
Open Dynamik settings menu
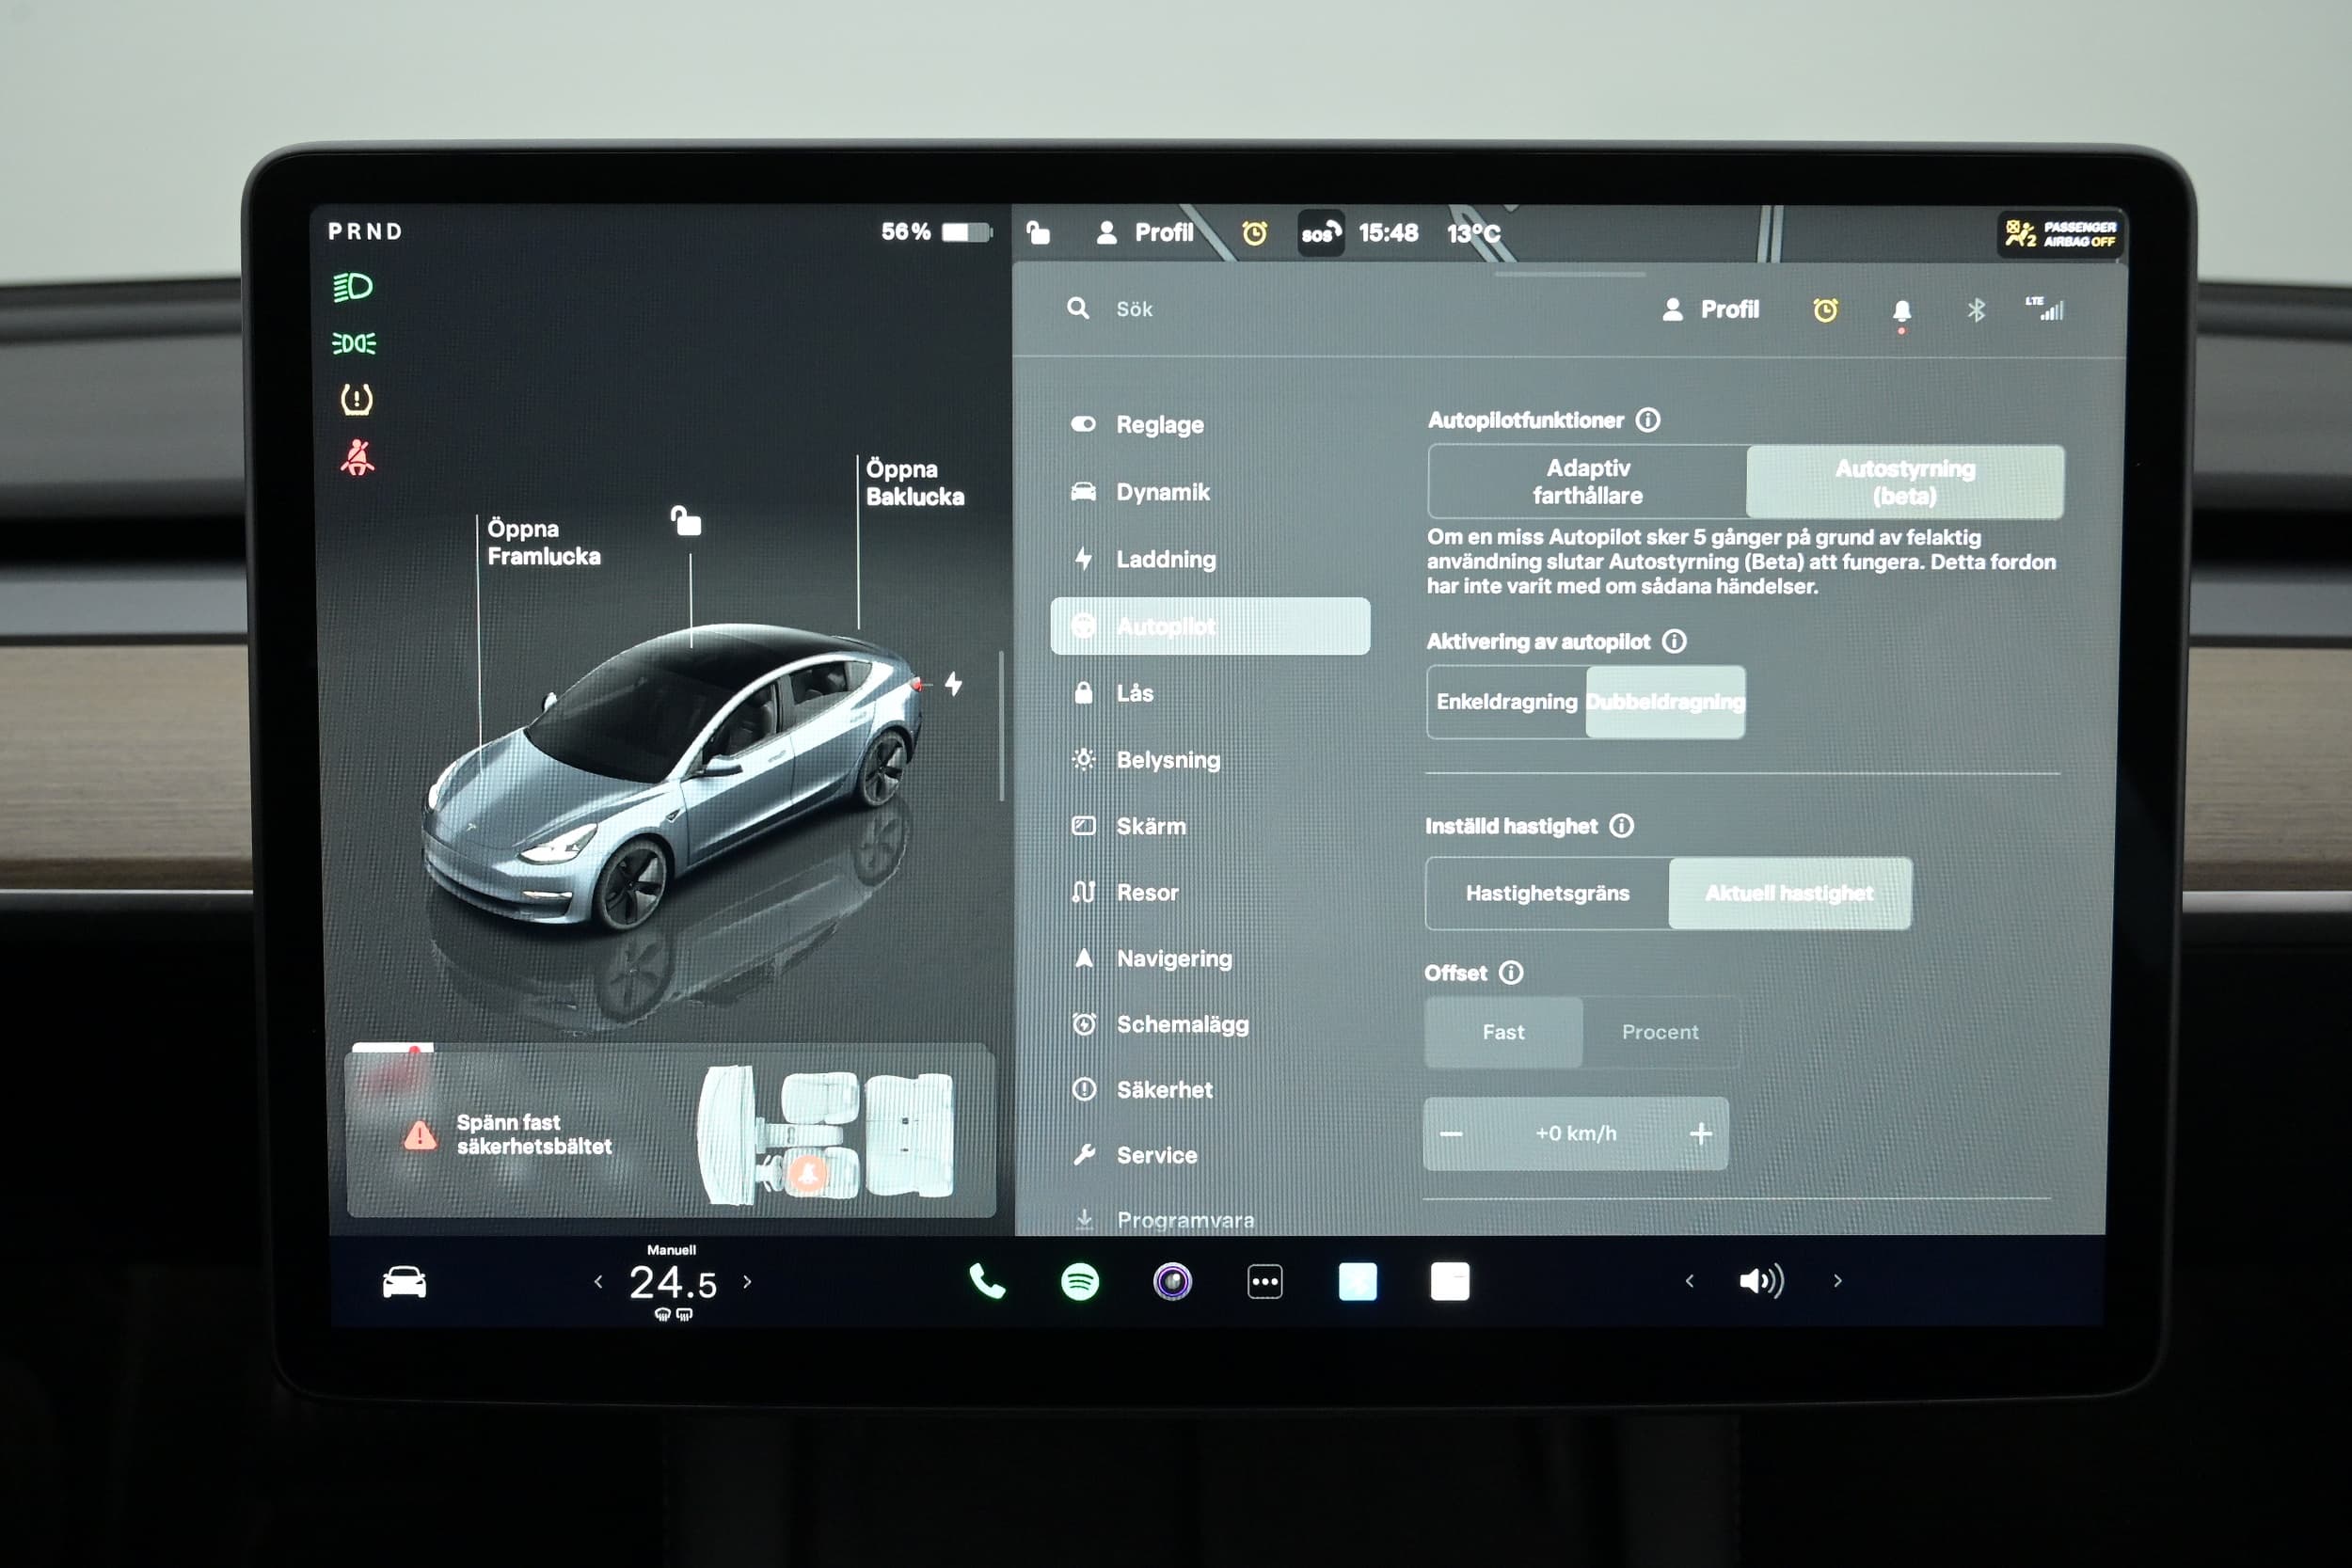[x=1210, y=492]
